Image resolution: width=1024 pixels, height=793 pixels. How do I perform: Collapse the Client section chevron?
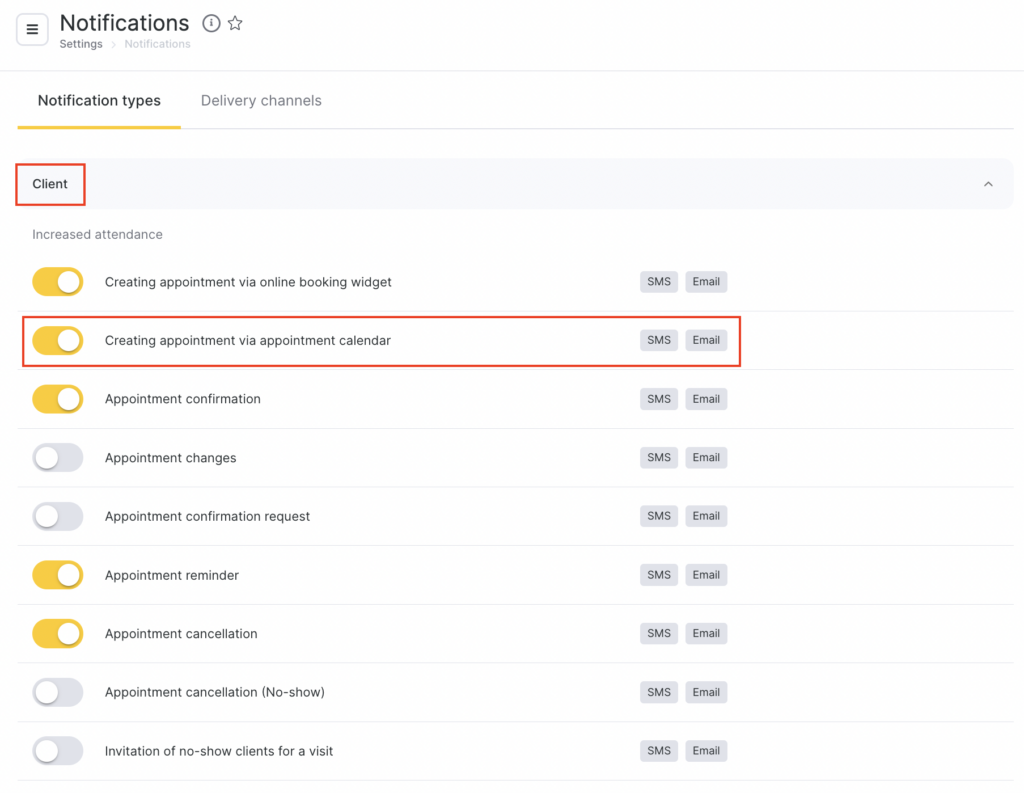(x=988, y=184)
